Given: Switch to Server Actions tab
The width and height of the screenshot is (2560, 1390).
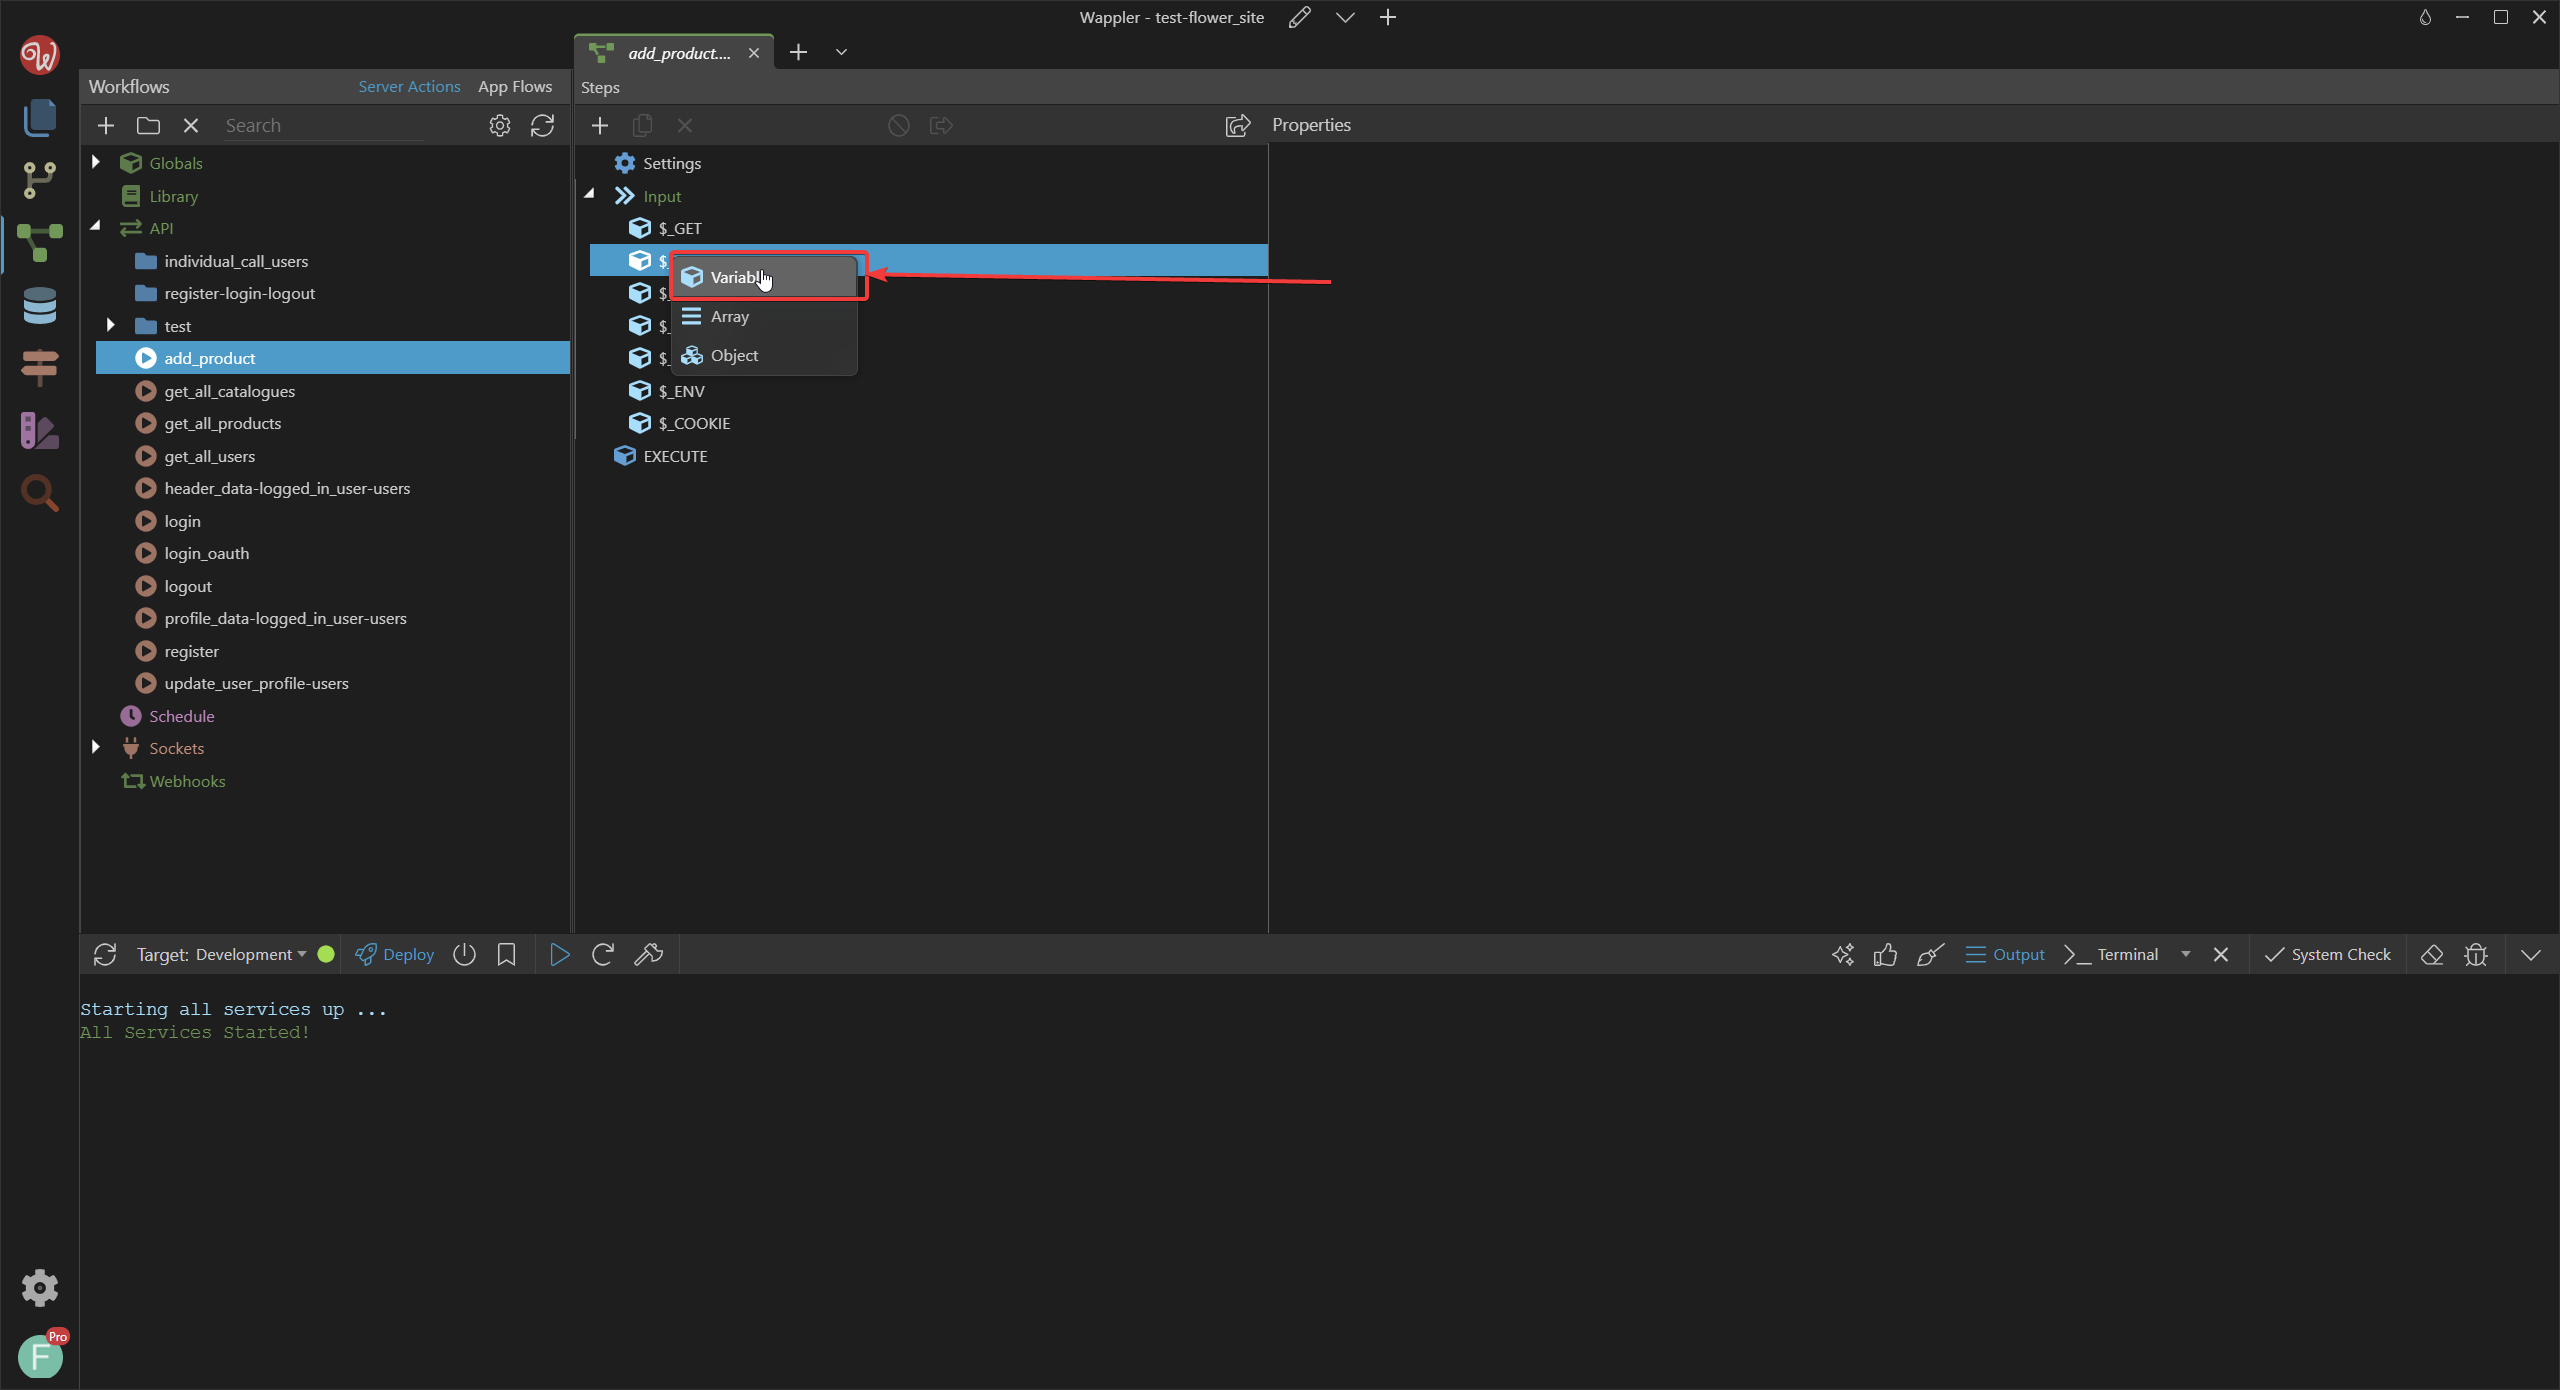Looking at the screenshot, I should (x=409, y=86).
